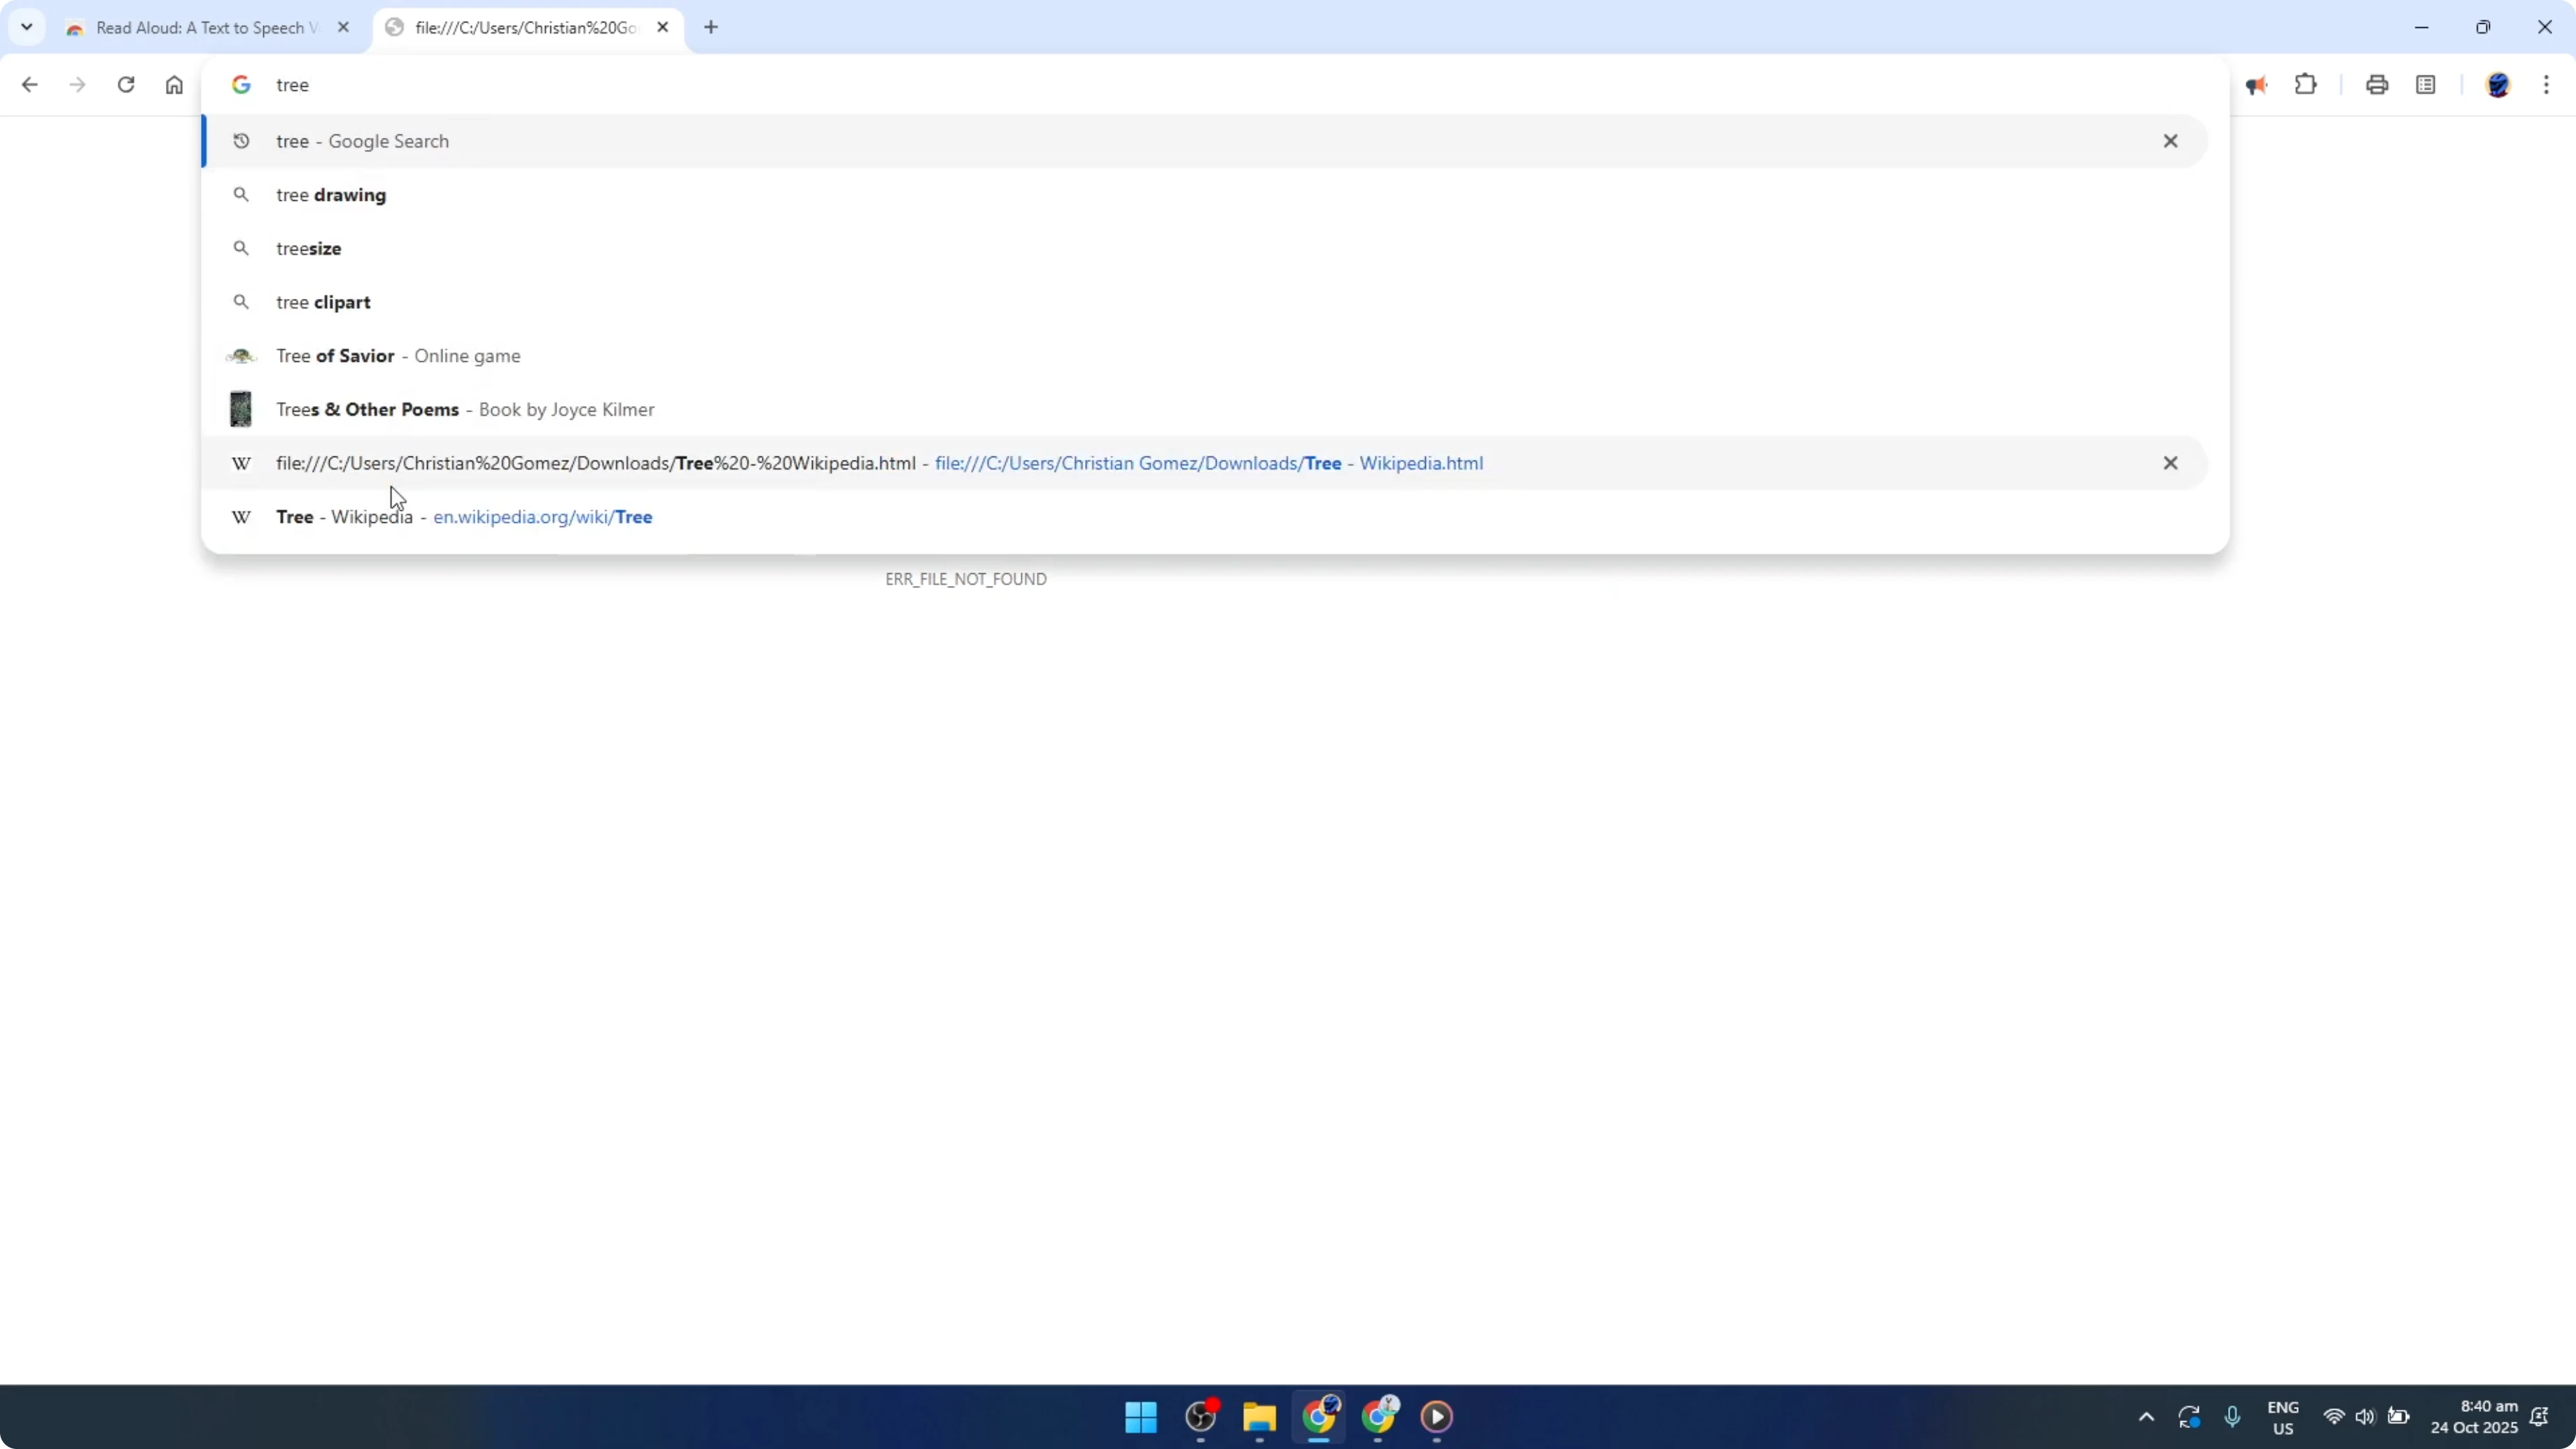Open File Explorer from the taskbar

tap(1260, 1417)
